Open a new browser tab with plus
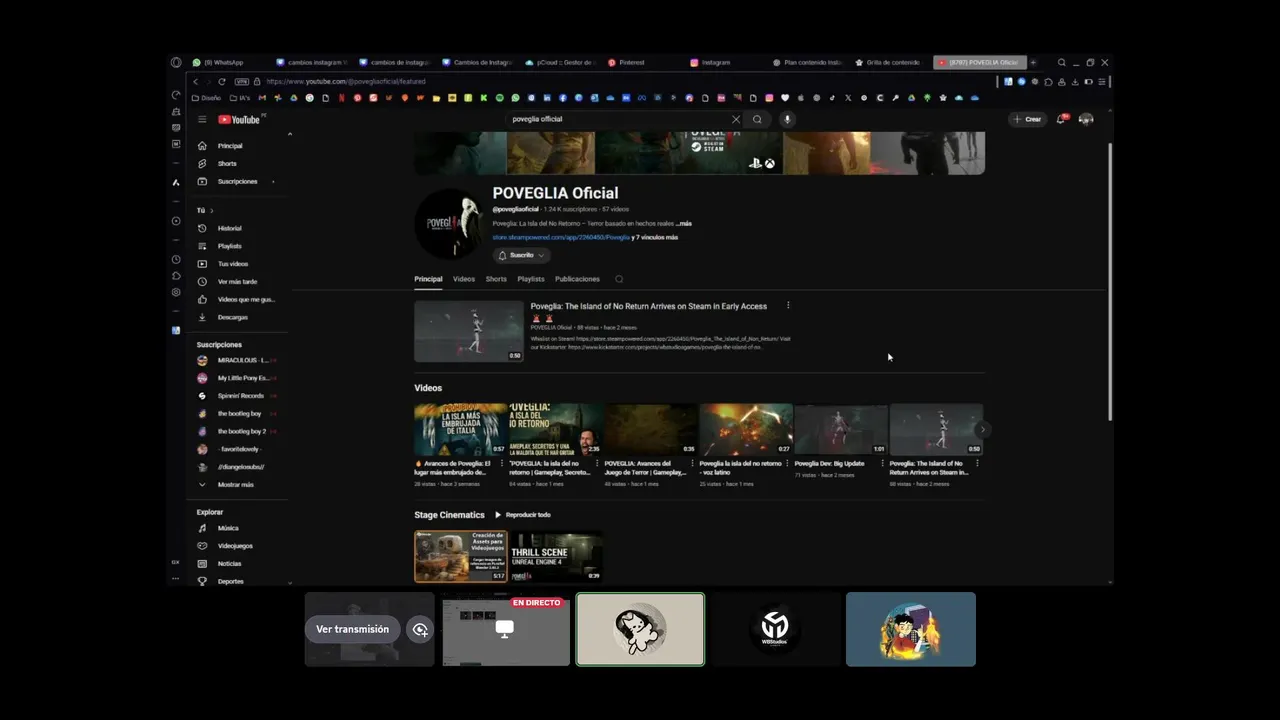 coord(1033,62)
